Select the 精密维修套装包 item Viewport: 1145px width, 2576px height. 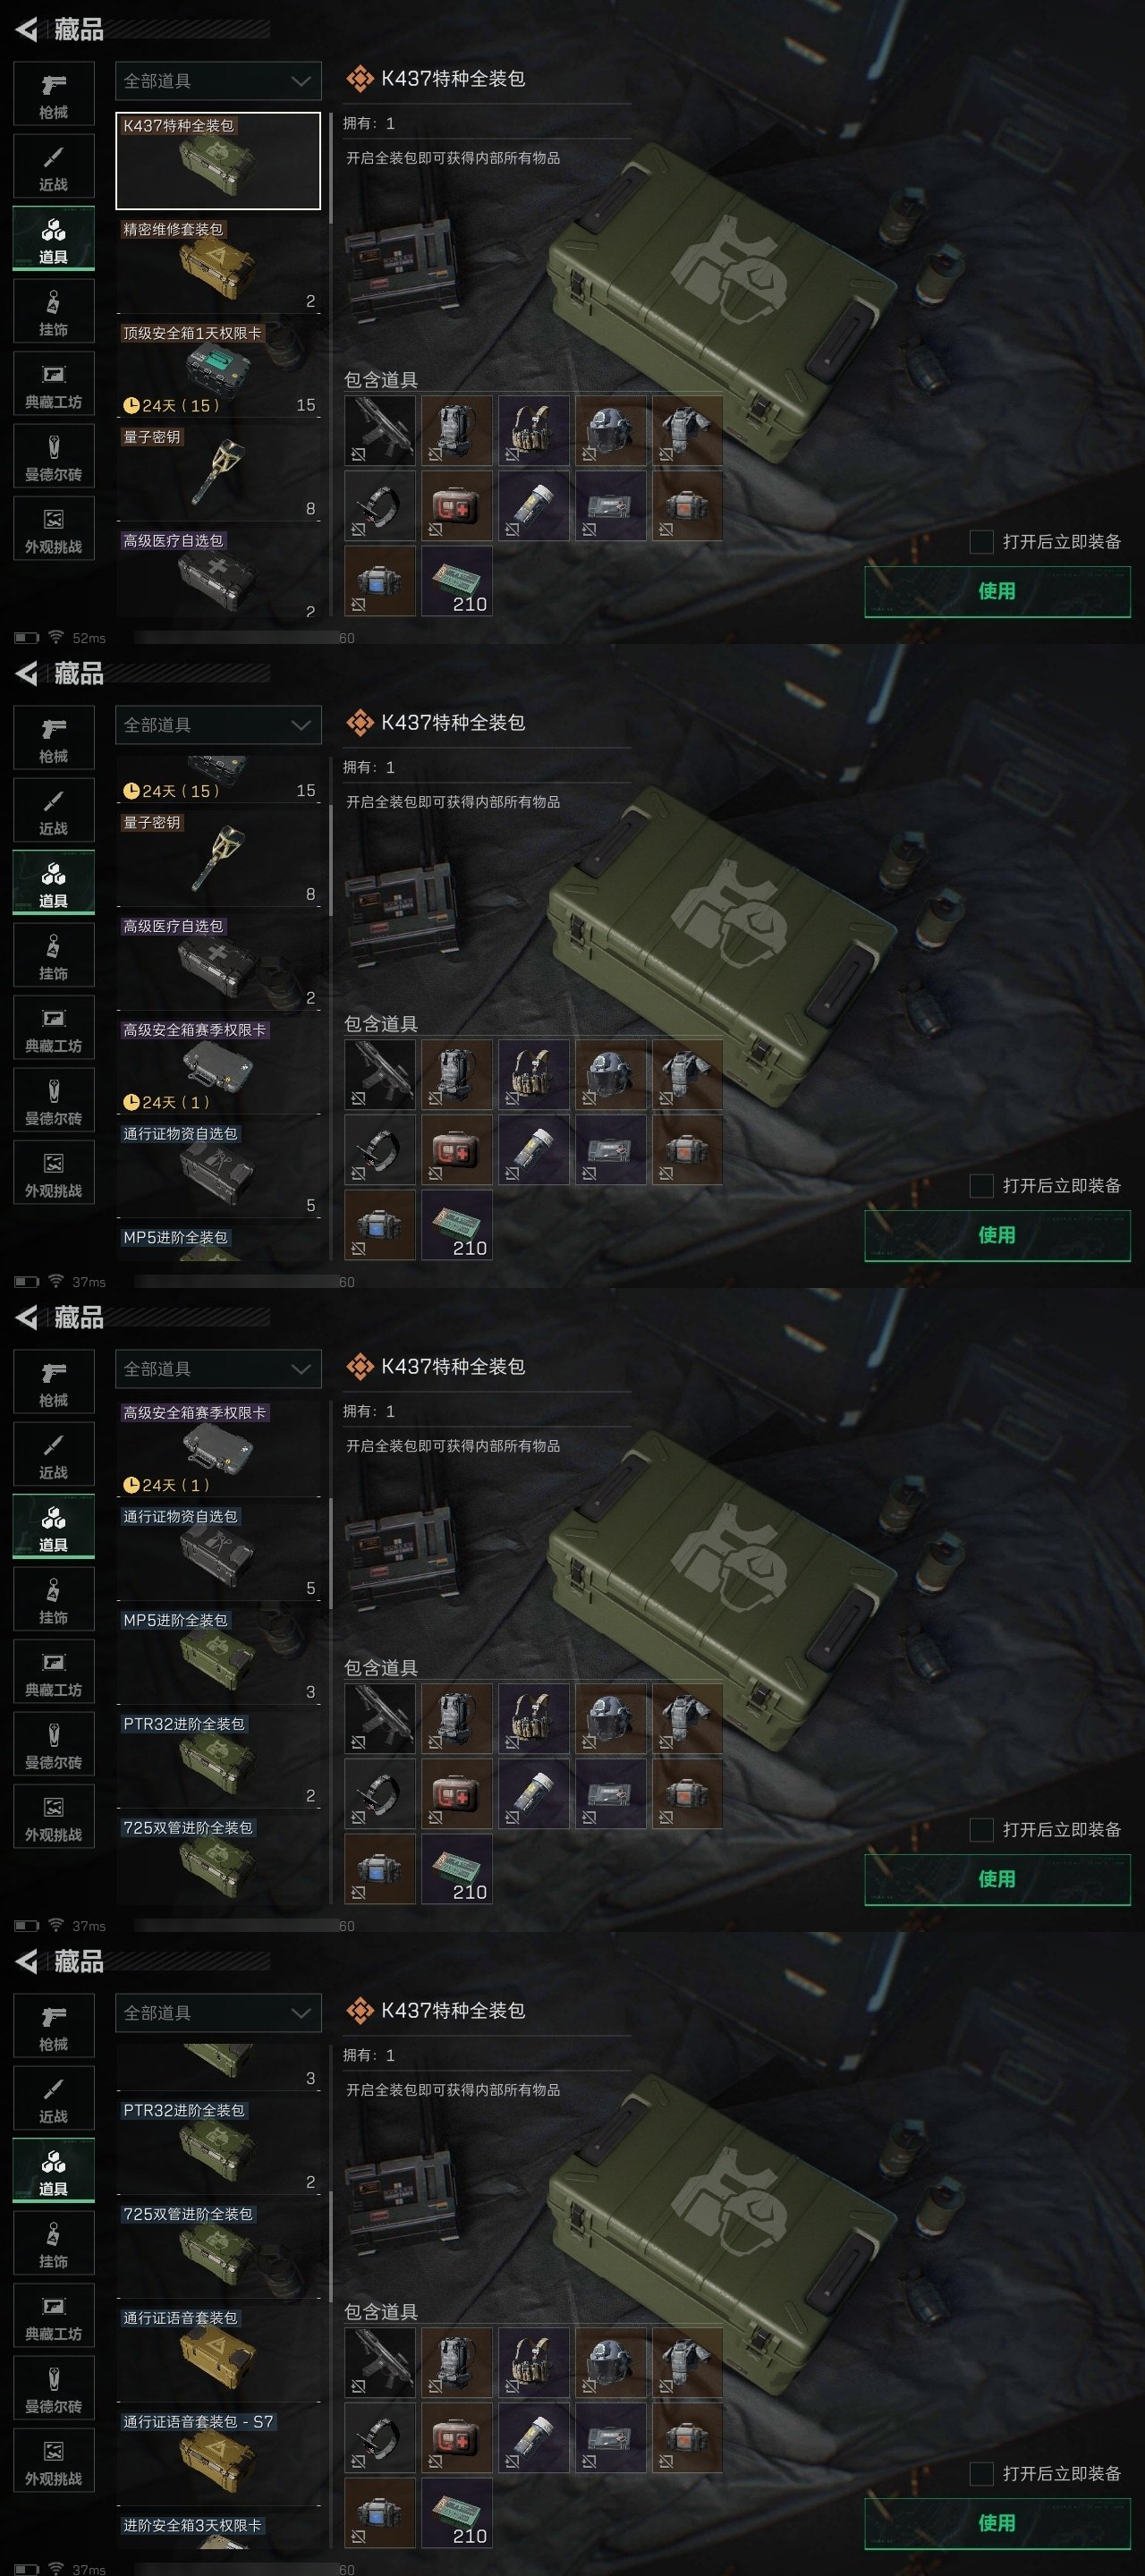point(218,265)
